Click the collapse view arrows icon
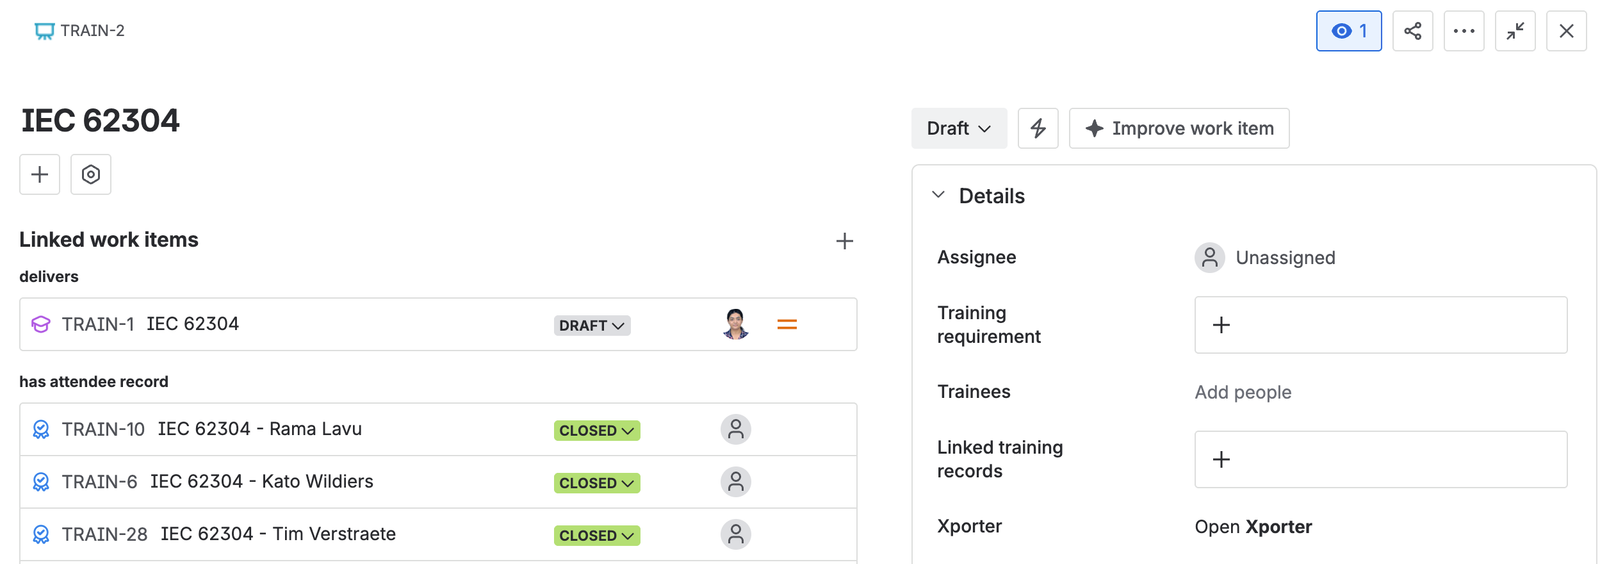1600x564 pixels. click(x=1515, y=31)
